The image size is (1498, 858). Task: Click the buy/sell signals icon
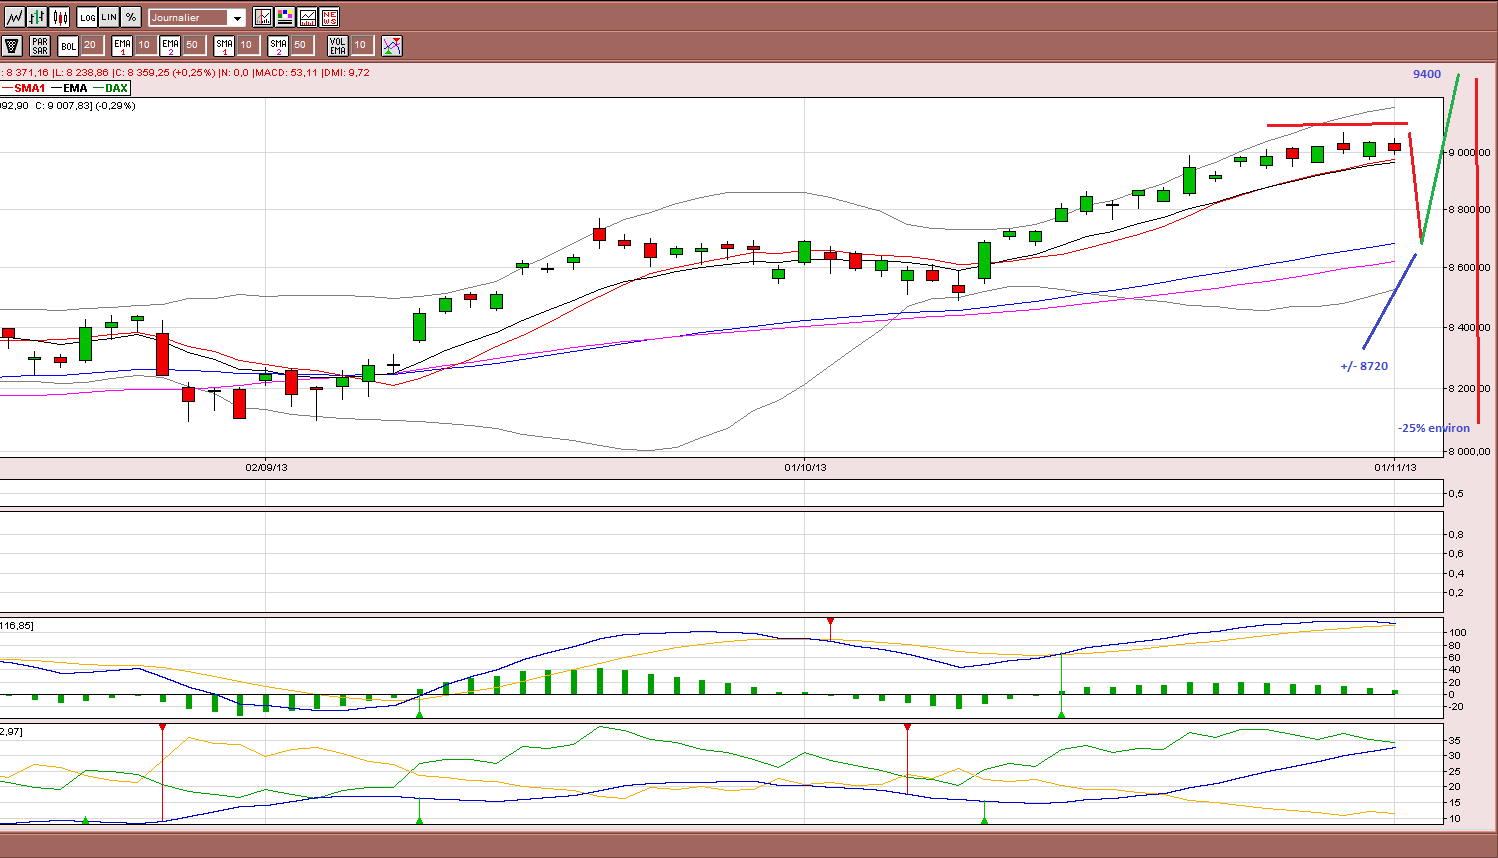[x=392, y=46]
